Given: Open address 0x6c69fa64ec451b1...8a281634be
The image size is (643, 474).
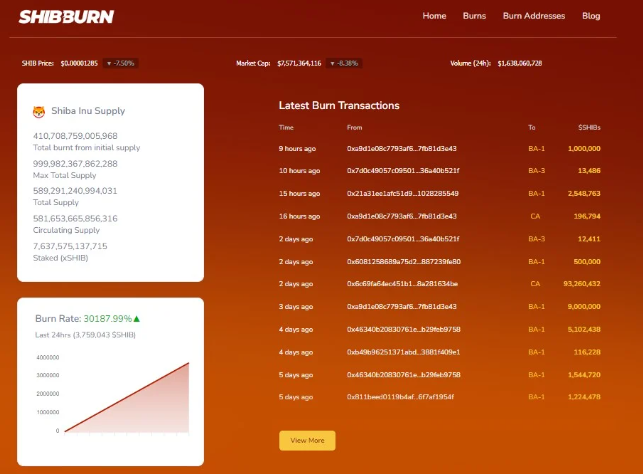Looking at the screenshot, I should click(402, 283).
